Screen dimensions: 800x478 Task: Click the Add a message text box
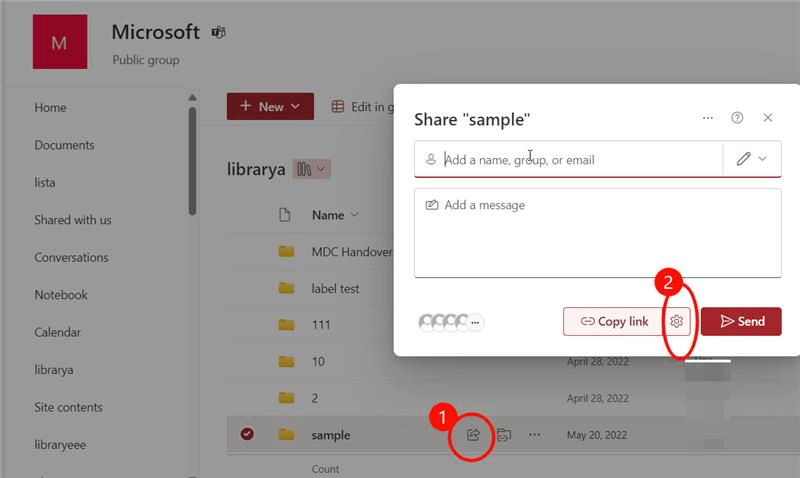point(598,233)
